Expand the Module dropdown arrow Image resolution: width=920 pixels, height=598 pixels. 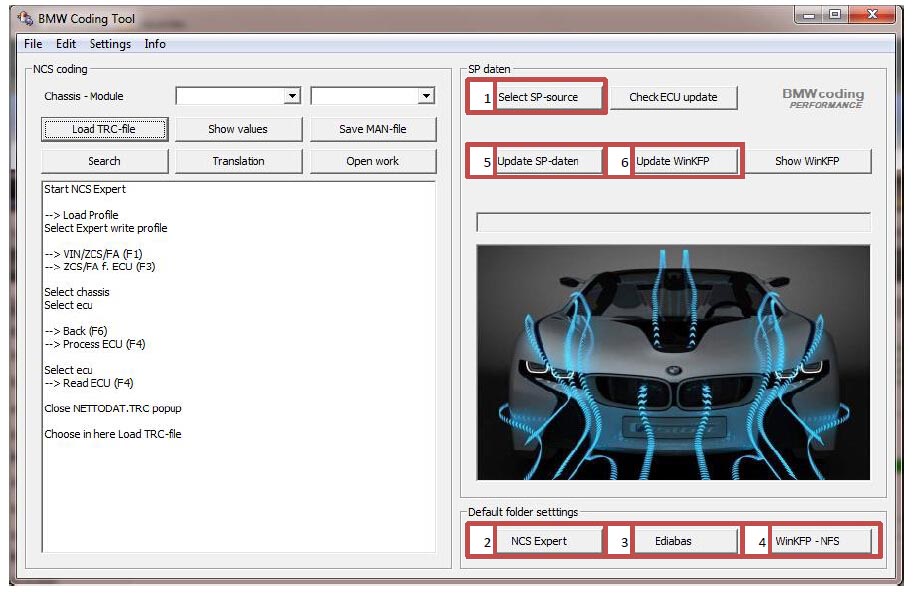click(x=426, y=96)
